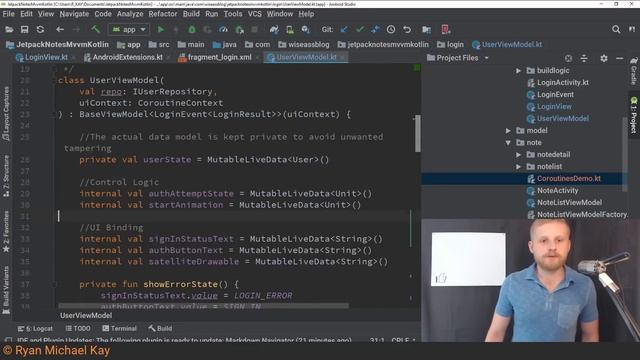Click the wiseassblog breadcrumb folder

tap(304, 44)
